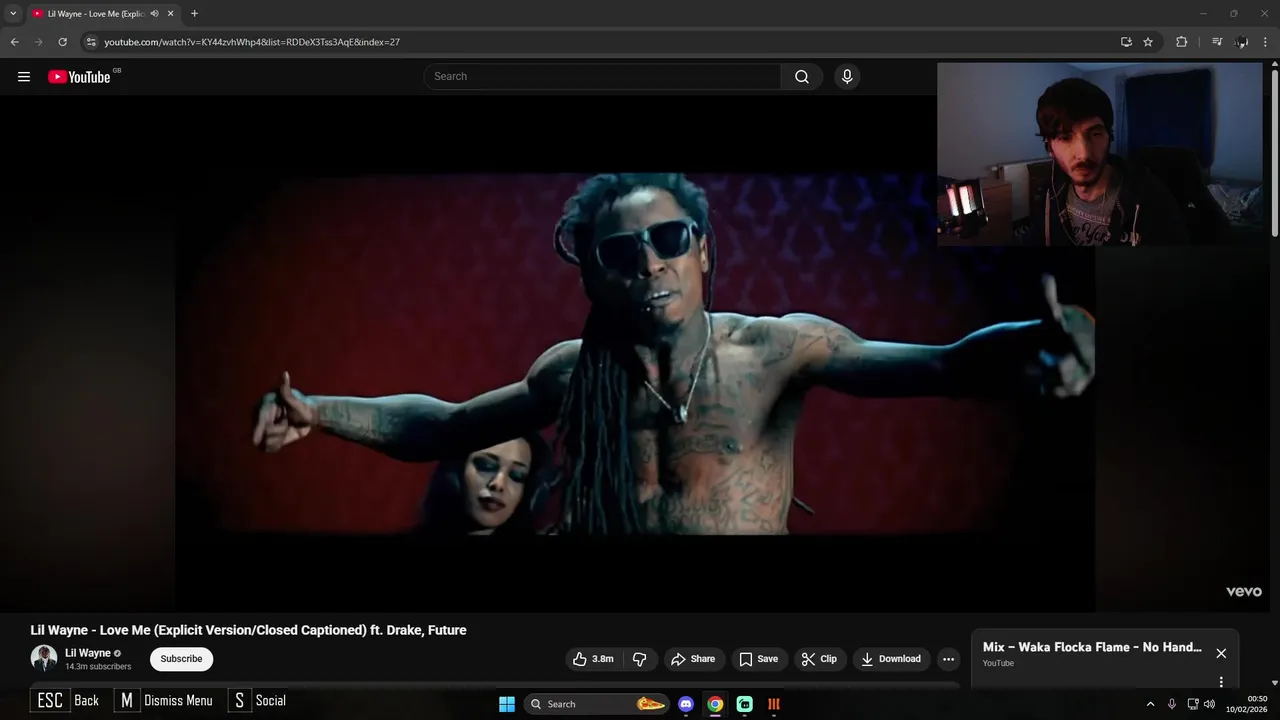Open the tray network display icon
Image resolution: width=1280 pixels, height=720 pixels.
click(x=1193, y=704)
